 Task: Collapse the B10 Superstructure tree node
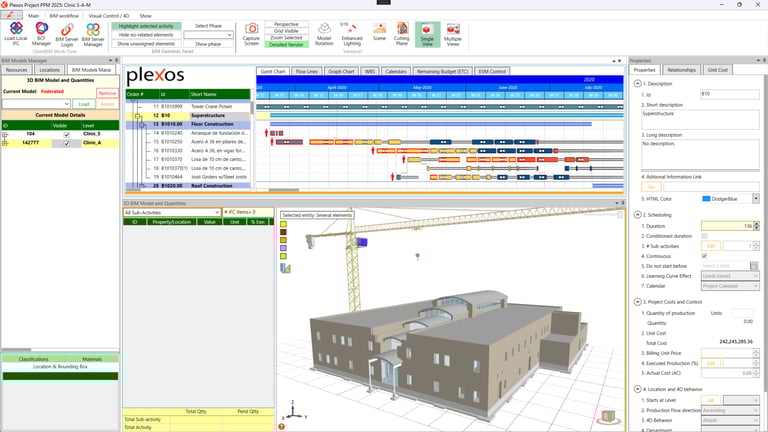138,116
